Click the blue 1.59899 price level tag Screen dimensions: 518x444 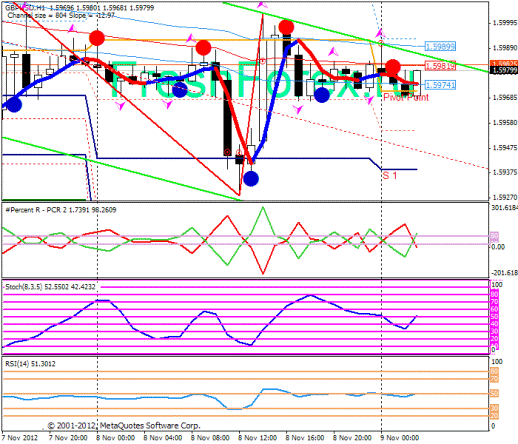point(440,47)
